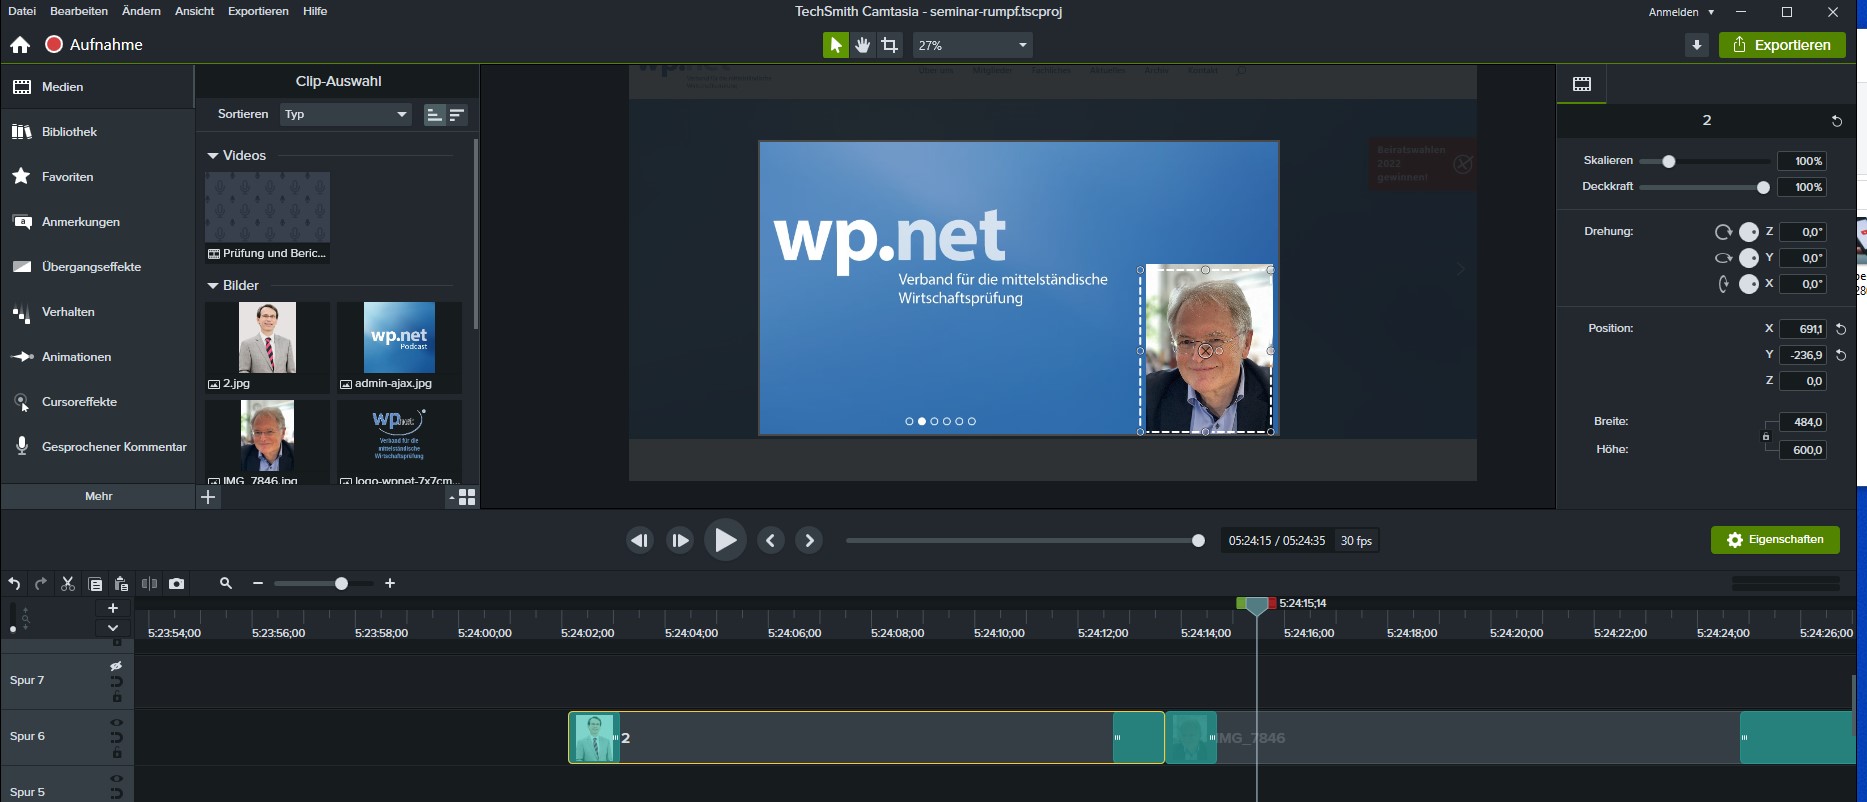This screenshot has width=1867, height=802.
Task: Select the Prüfung und Beric... video thumbnail
Action: tap(267, 208)
